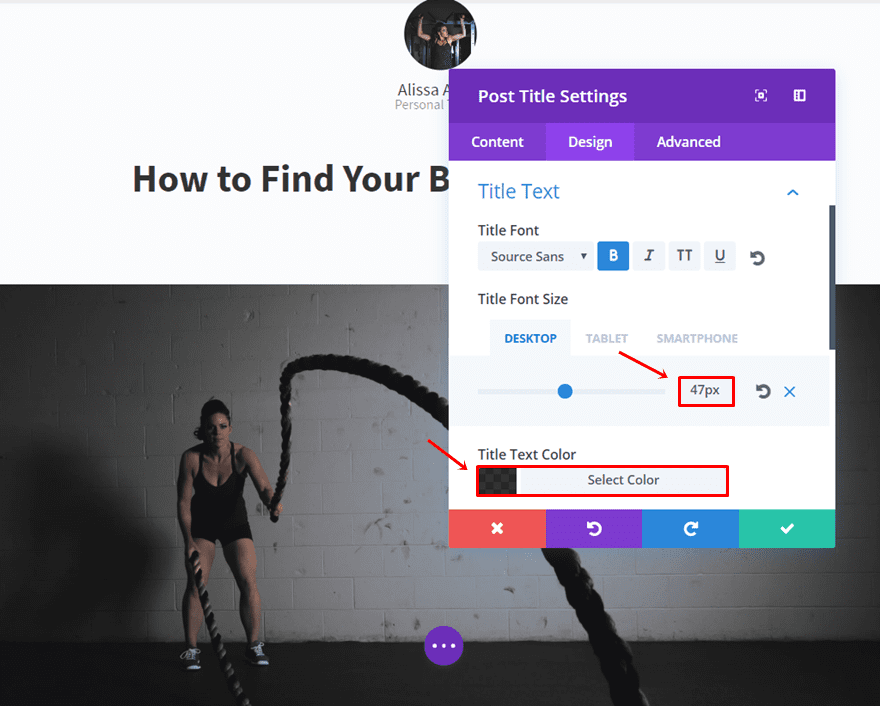
Task: Open the Source Sans font dropdown
Action: 535,256
